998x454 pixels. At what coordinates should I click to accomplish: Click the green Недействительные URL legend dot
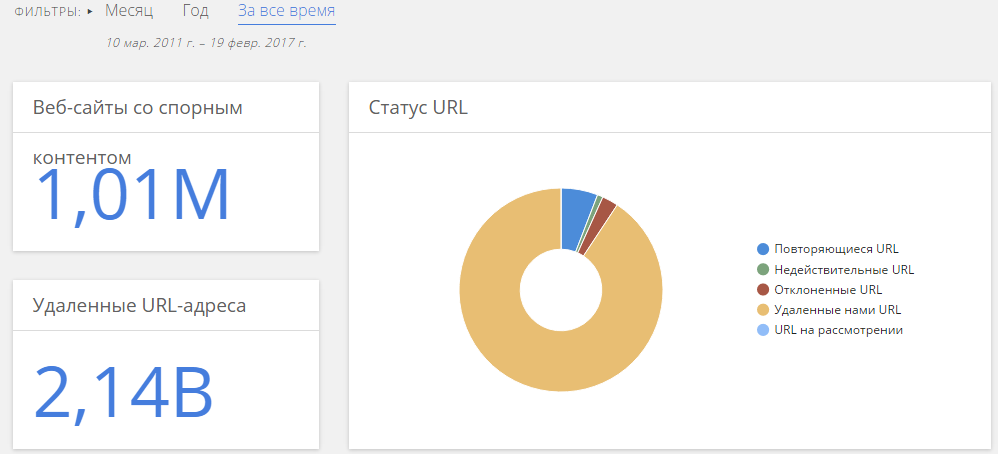(763, 269)
